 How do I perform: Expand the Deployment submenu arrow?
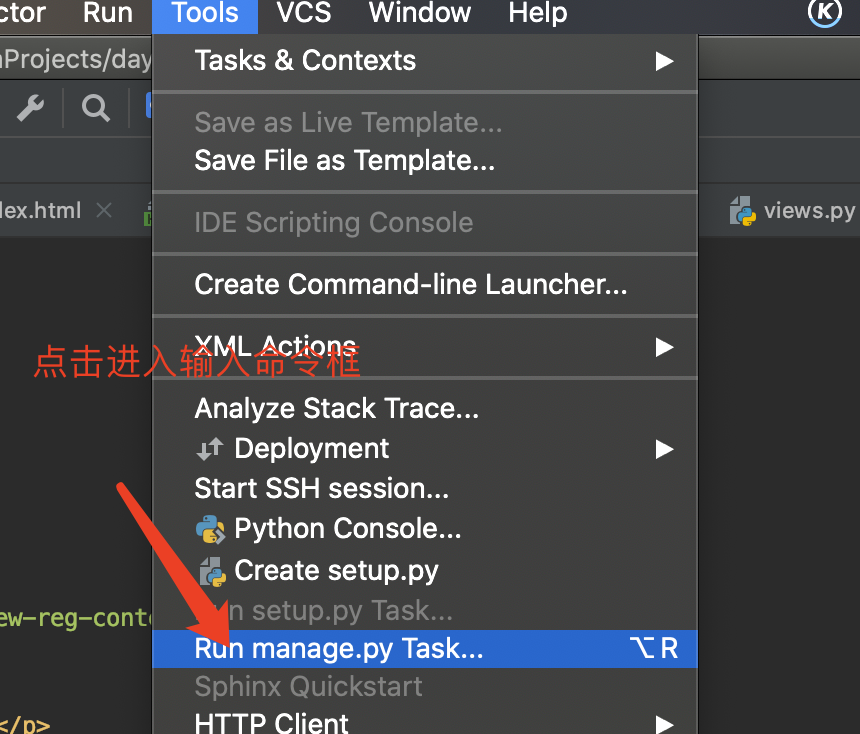coord(664,449)
